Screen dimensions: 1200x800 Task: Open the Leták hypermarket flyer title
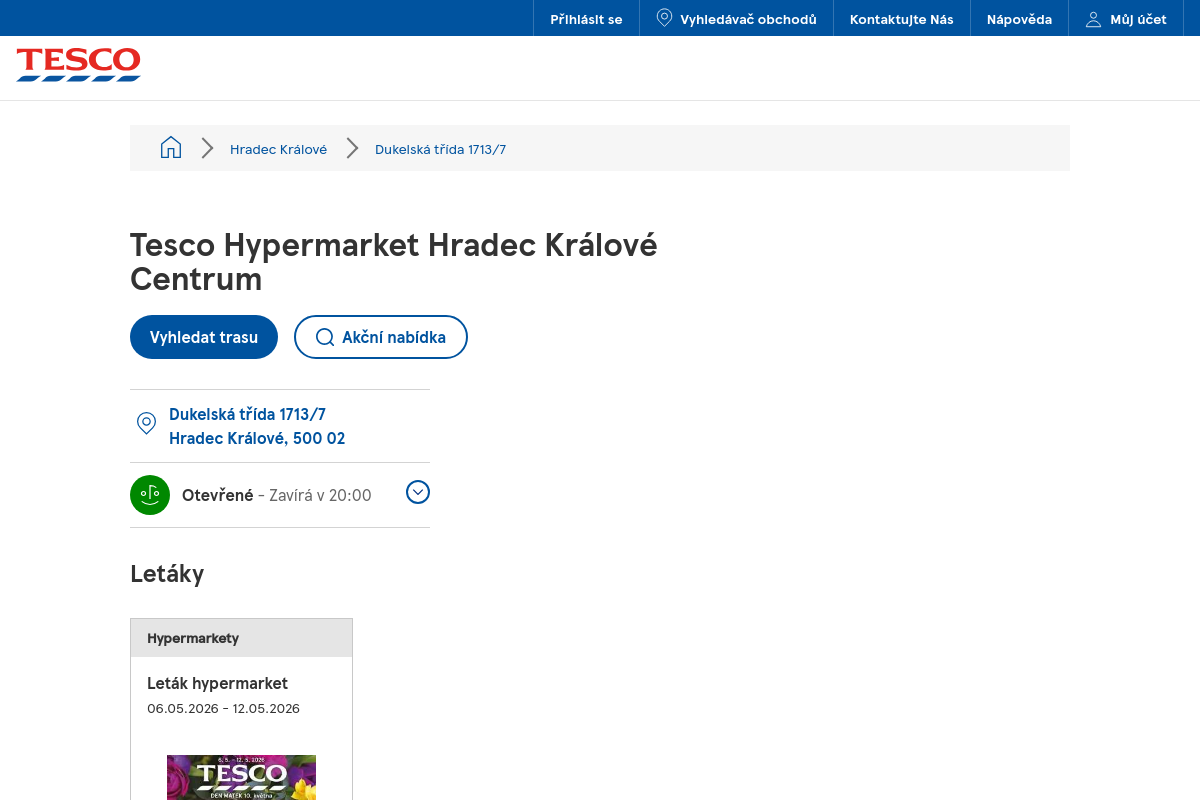[x=217, y=683]
